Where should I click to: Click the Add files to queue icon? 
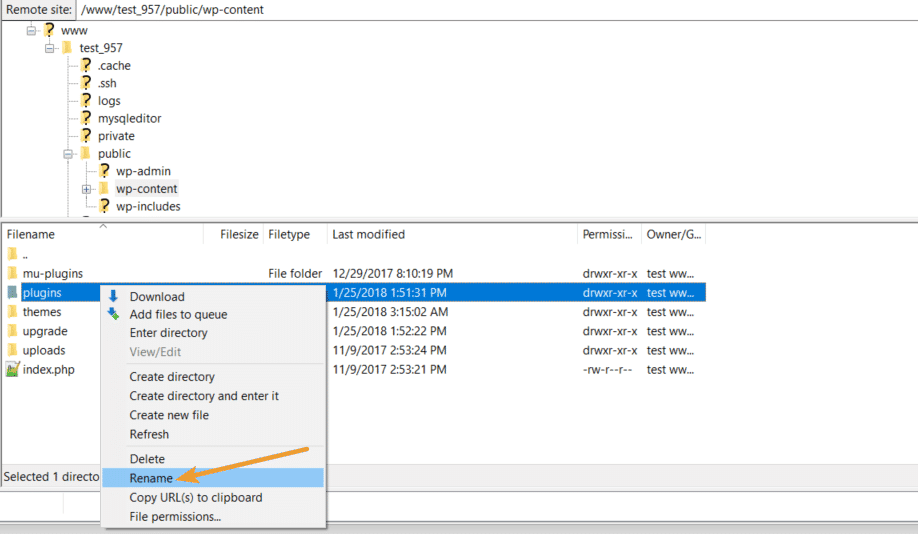coord(113,314)
